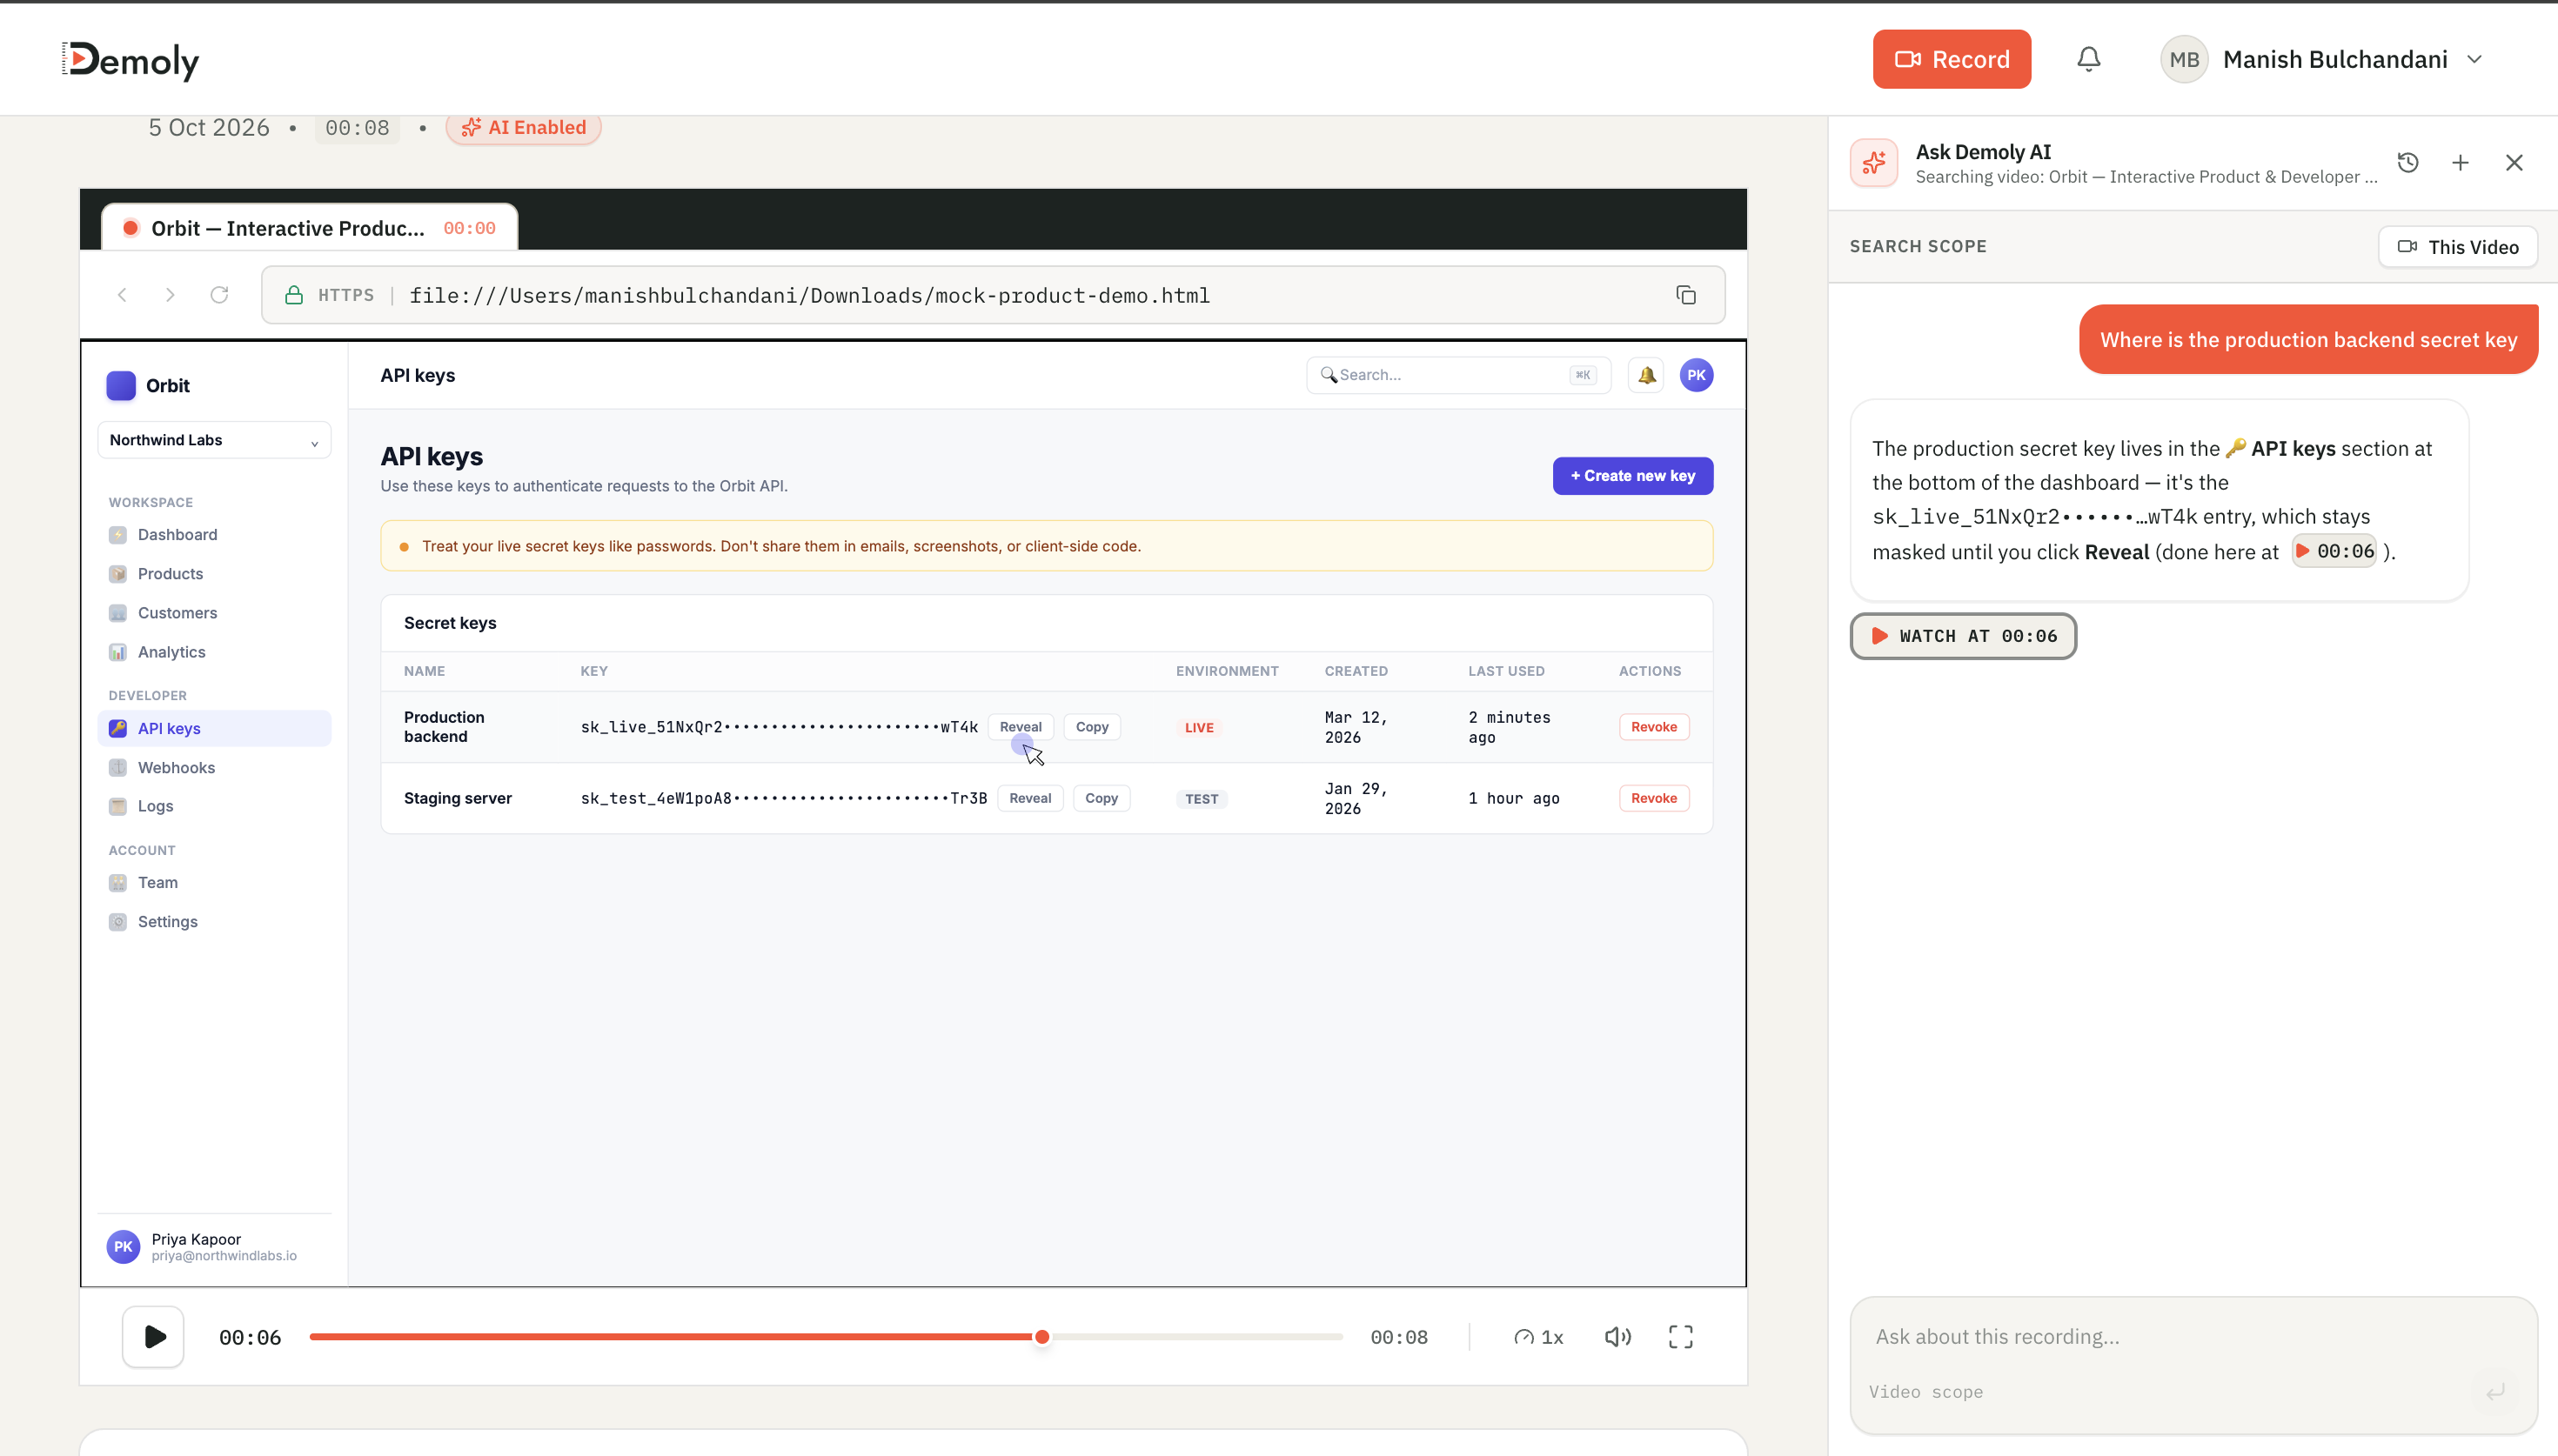
Task: Click the browser back arrow in the recording
Action: tap(122, 295)
